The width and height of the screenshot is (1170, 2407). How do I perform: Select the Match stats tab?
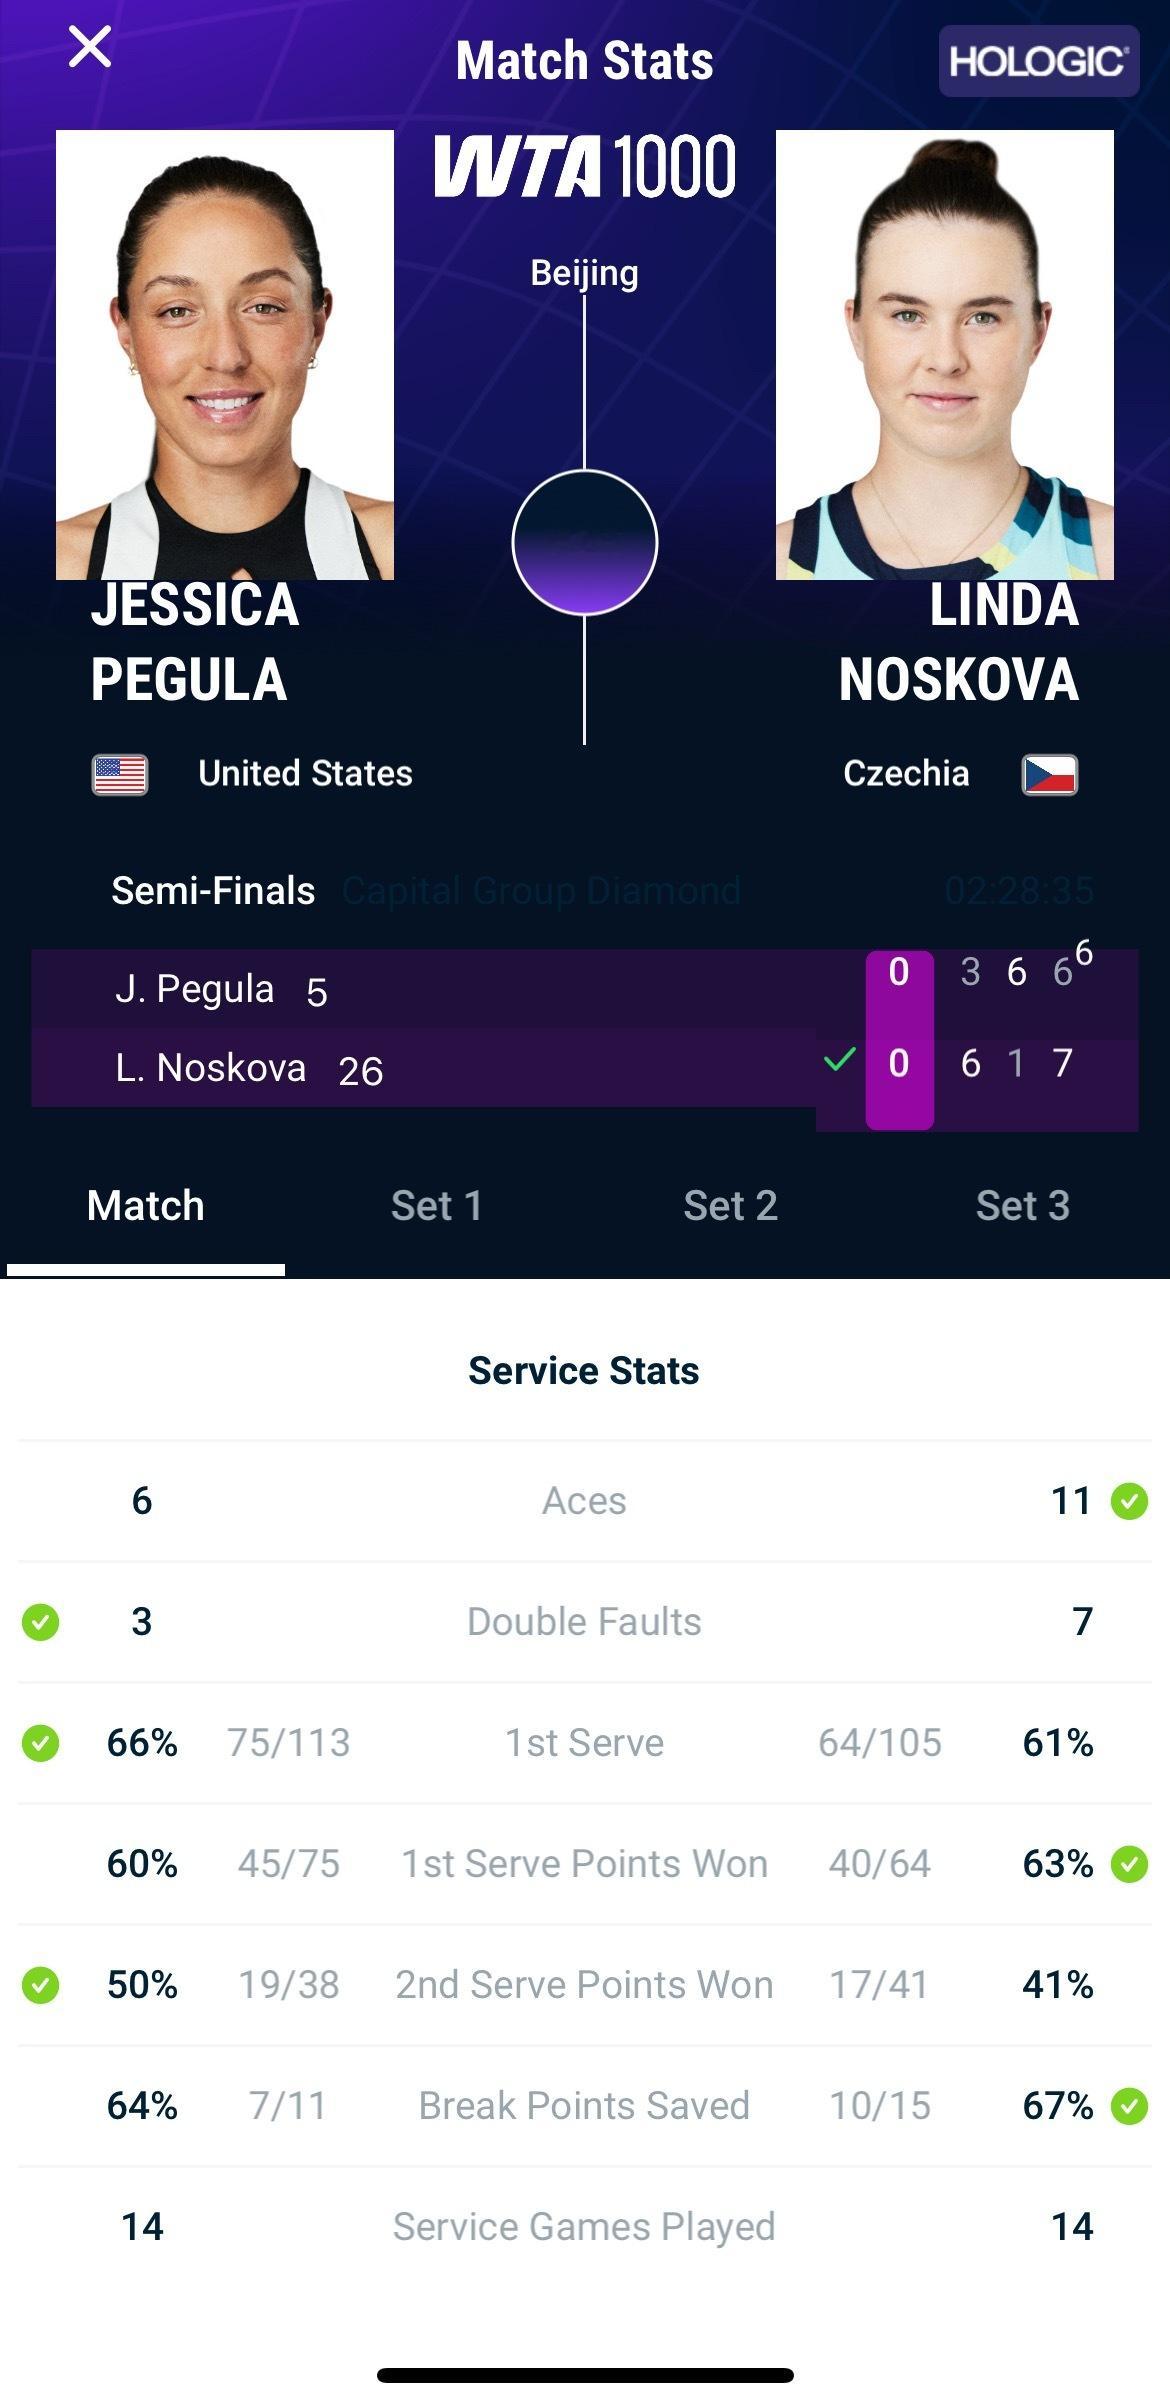click(146, 1206)
